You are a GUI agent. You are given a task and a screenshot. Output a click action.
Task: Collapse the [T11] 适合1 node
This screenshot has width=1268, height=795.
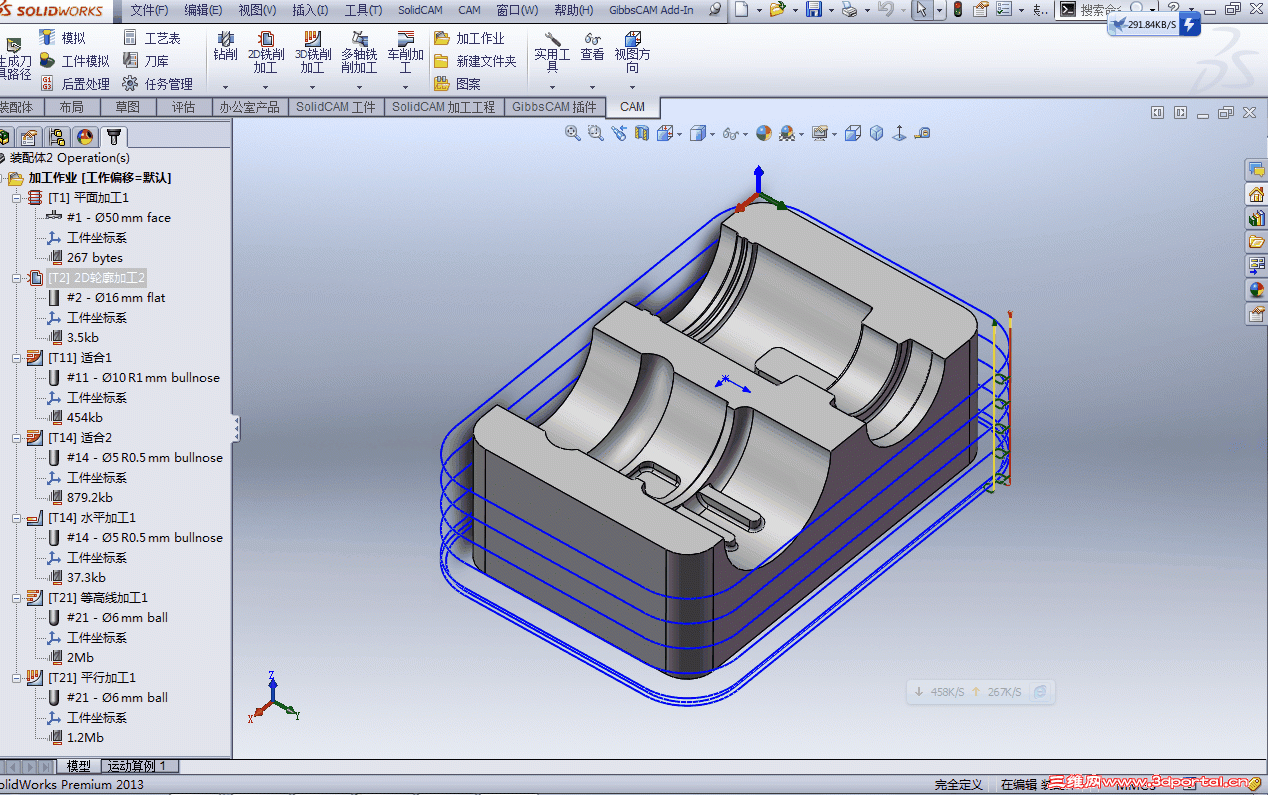click(16, 358)
